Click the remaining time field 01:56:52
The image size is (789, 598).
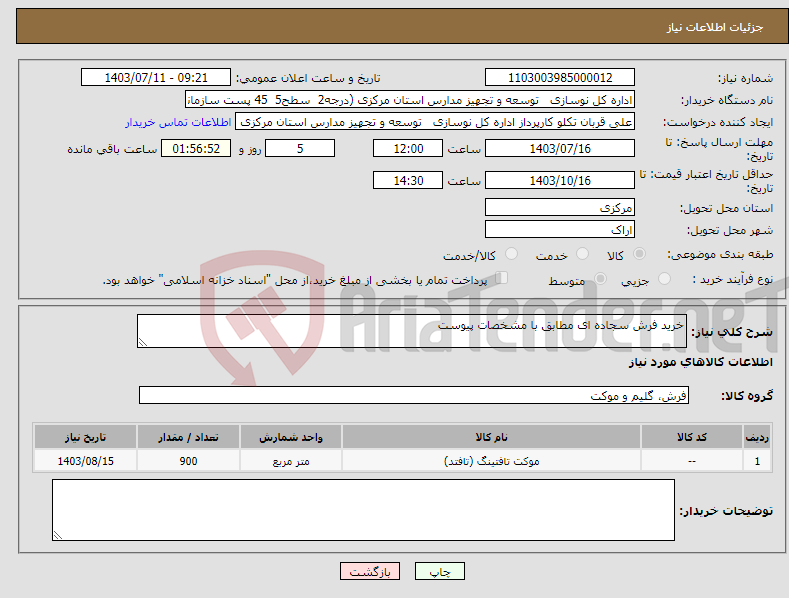point(196,148)
